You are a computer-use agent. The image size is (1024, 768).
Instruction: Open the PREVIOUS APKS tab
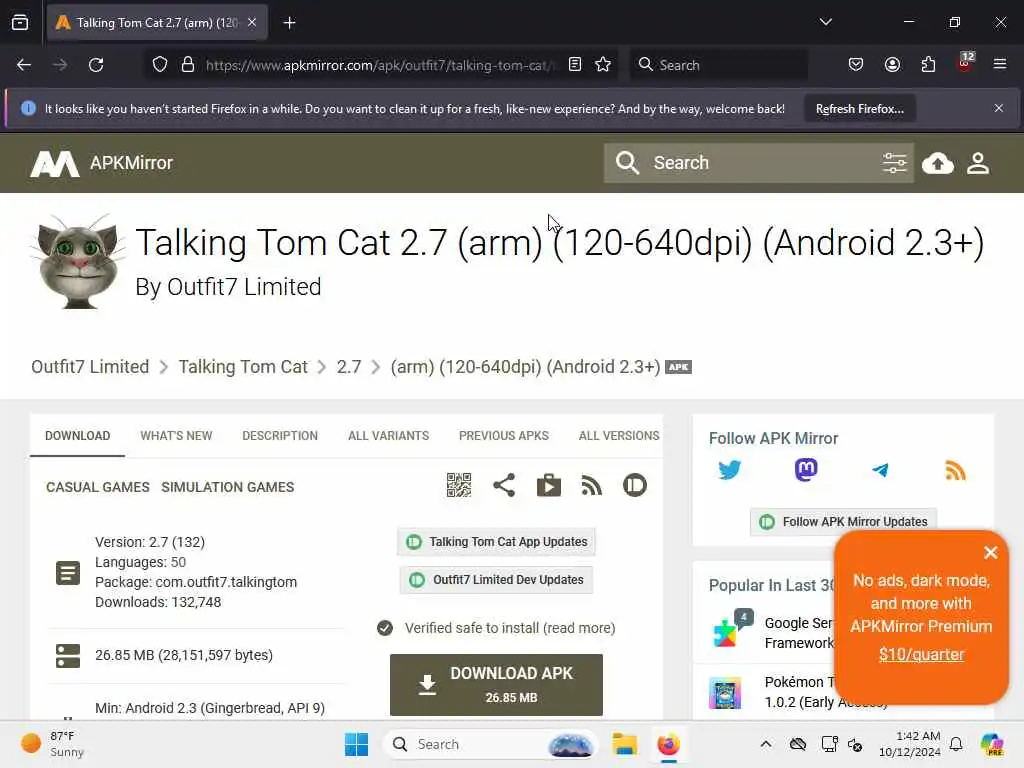(x=504, y=436)
